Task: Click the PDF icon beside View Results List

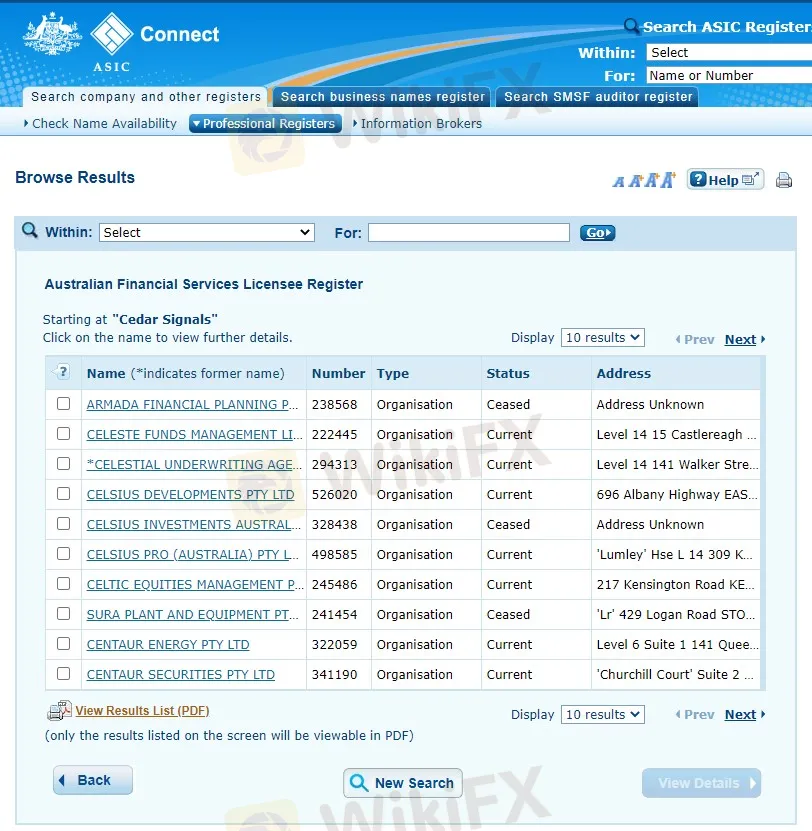Action: coord(59,711)
